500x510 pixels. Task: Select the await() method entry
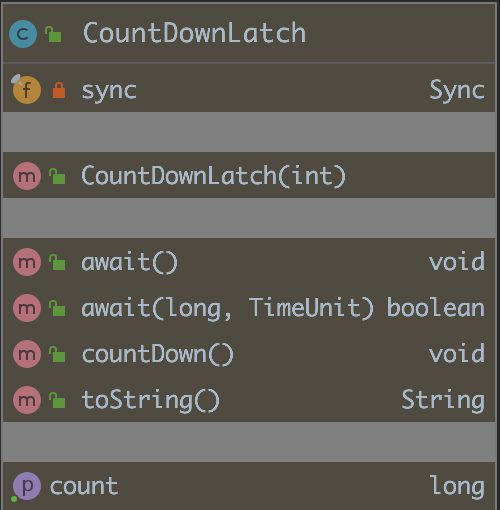click(x=249, y=262)
